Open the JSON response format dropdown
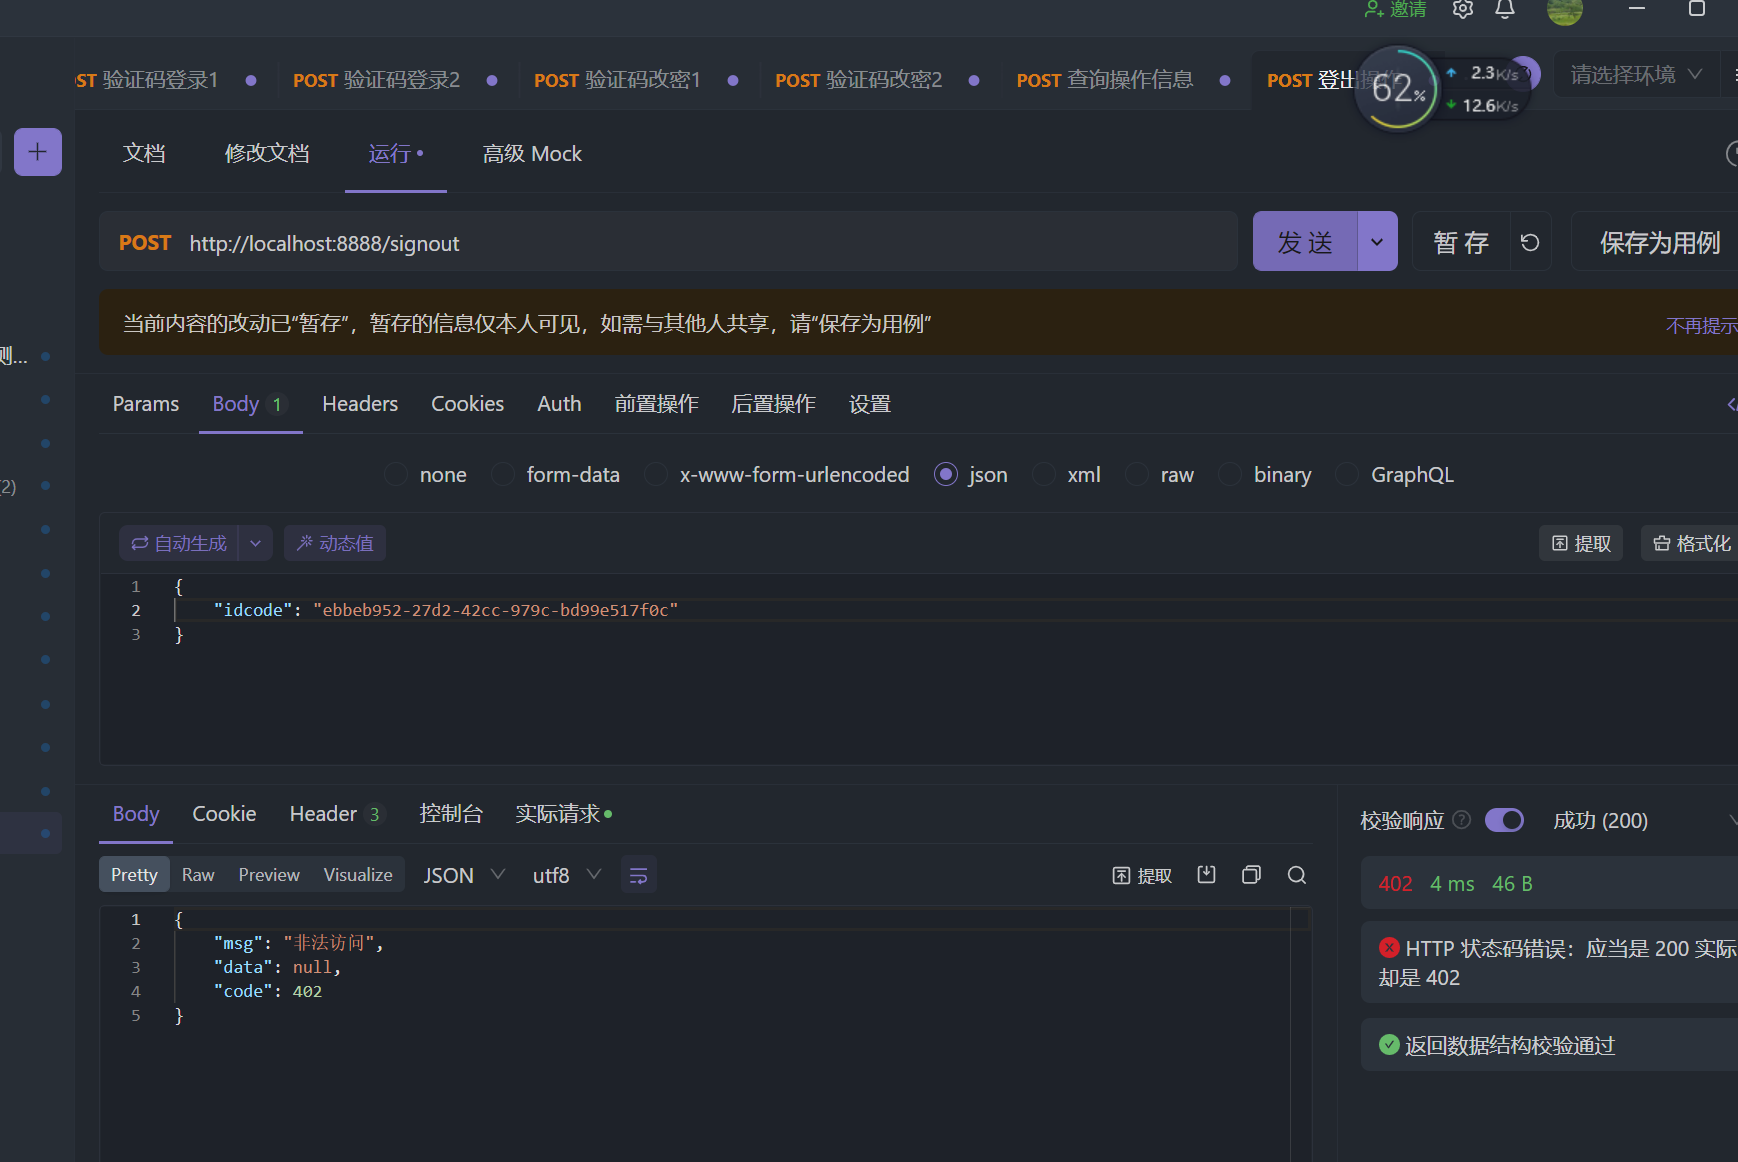The width and height of the screenshot is (1738, 1162). pyautogui.click(x=464, y=875)
